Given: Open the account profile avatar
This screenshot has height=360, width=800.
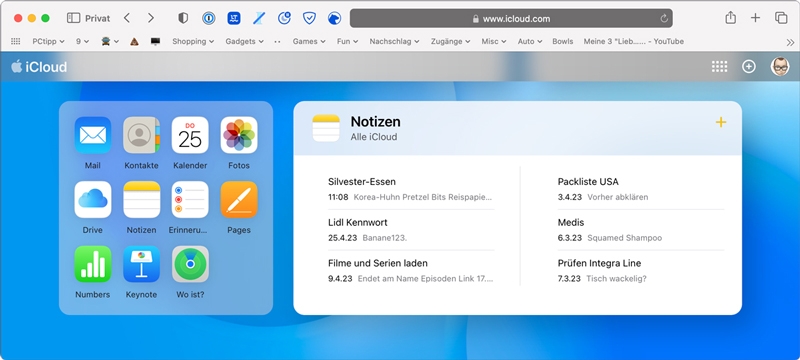Looking at the screenshot, I should 780,66.
